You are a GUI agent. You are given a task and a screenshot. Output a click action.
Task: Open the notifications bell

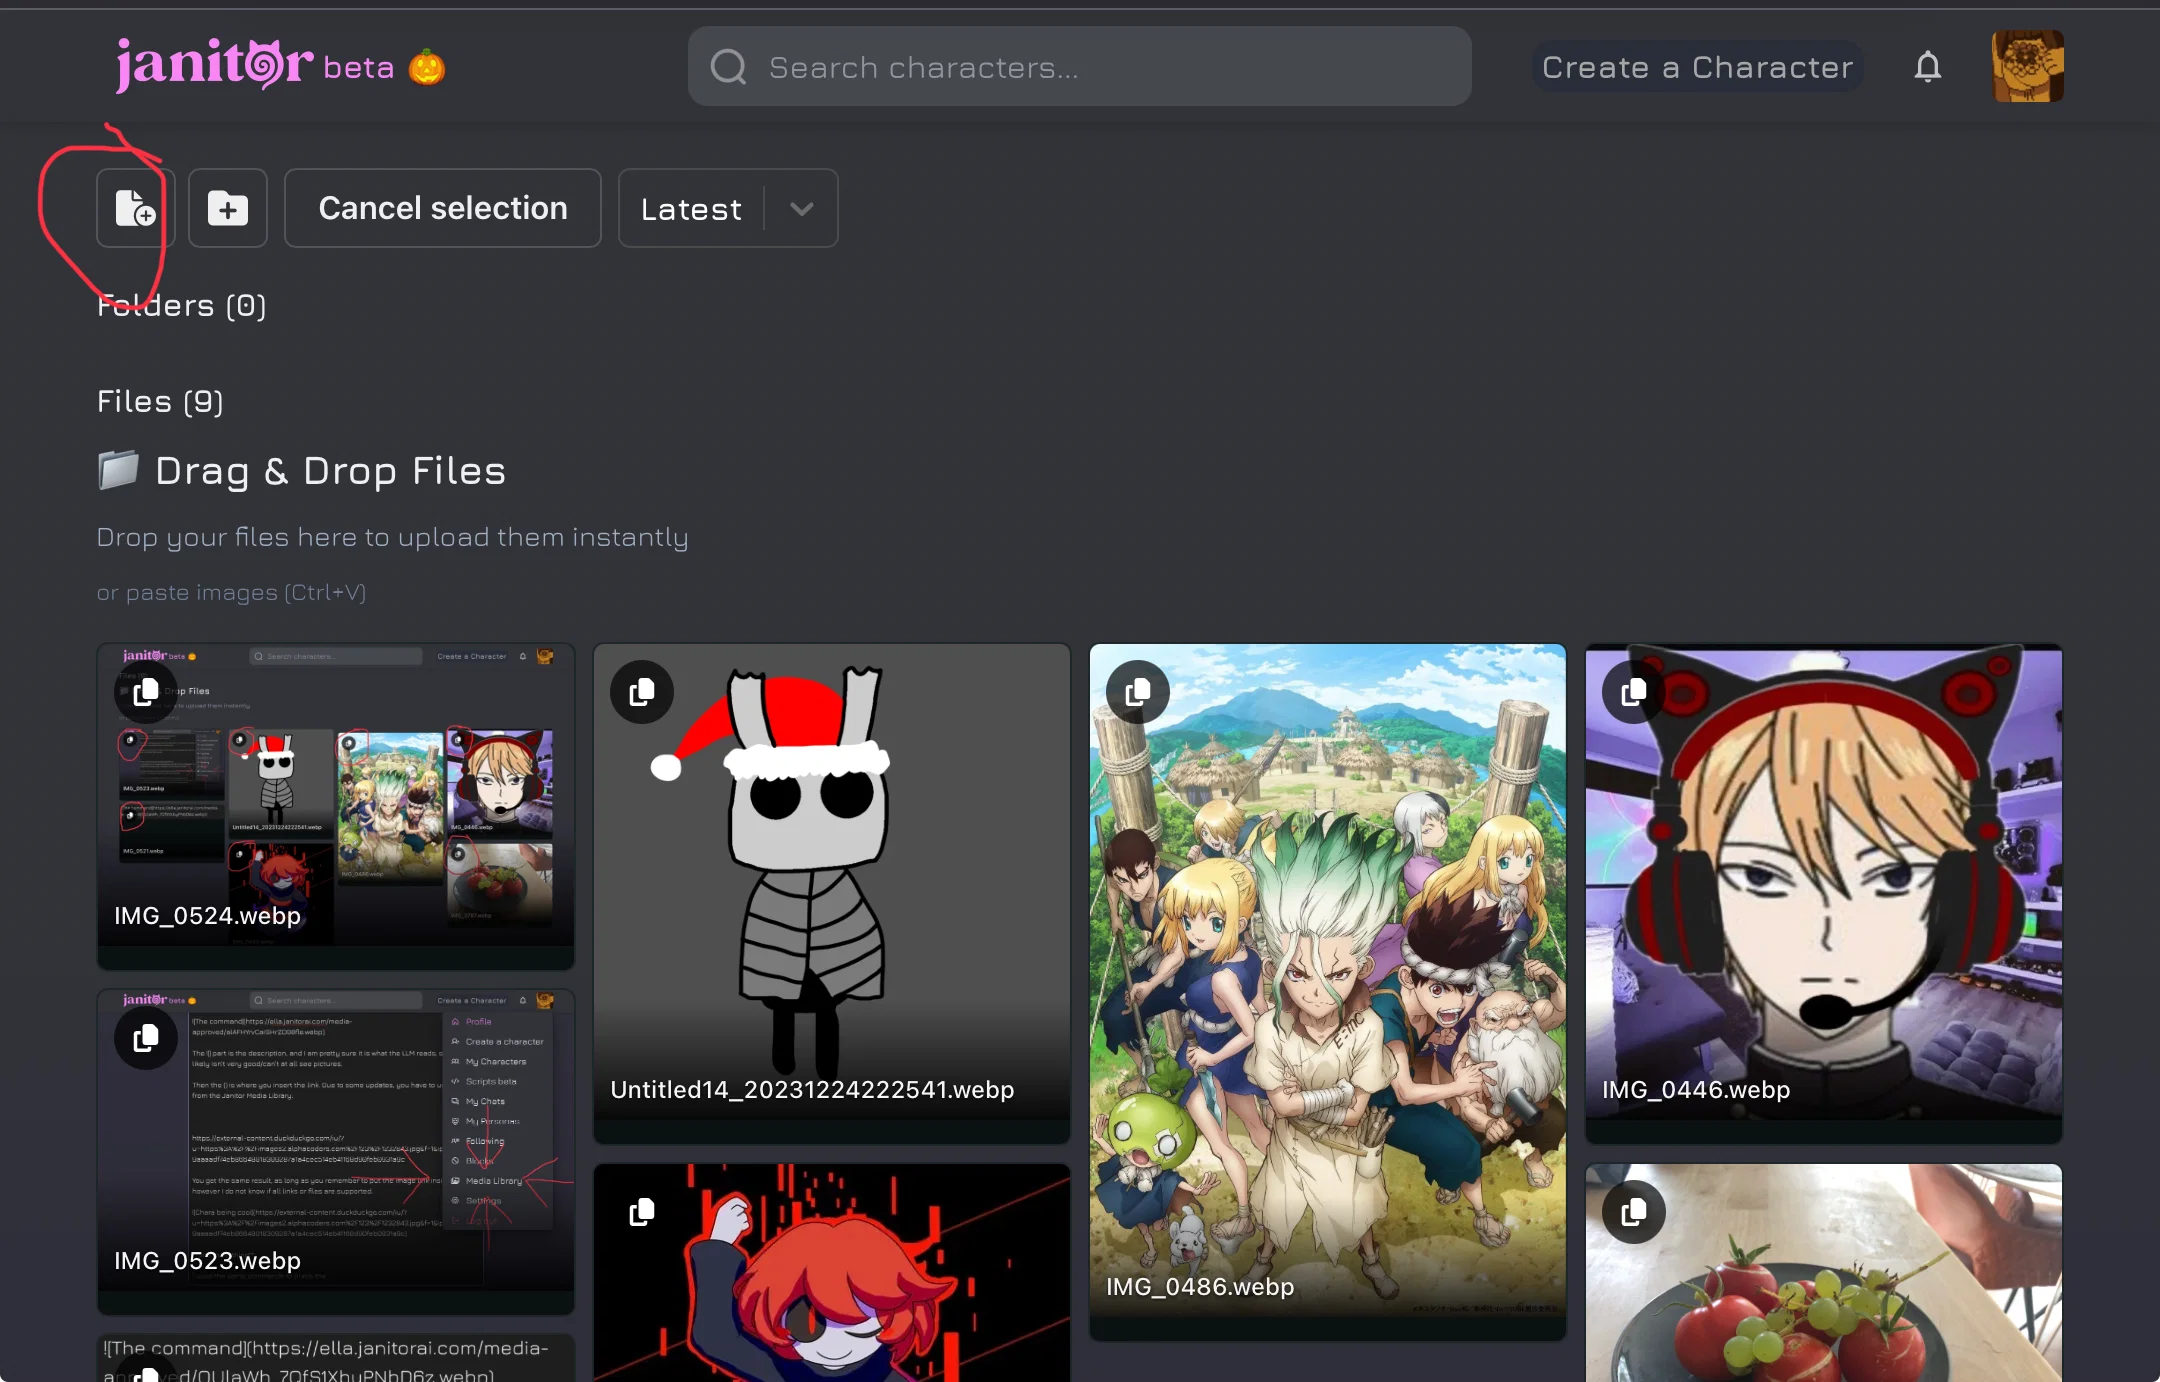[x=1928, y=67]
